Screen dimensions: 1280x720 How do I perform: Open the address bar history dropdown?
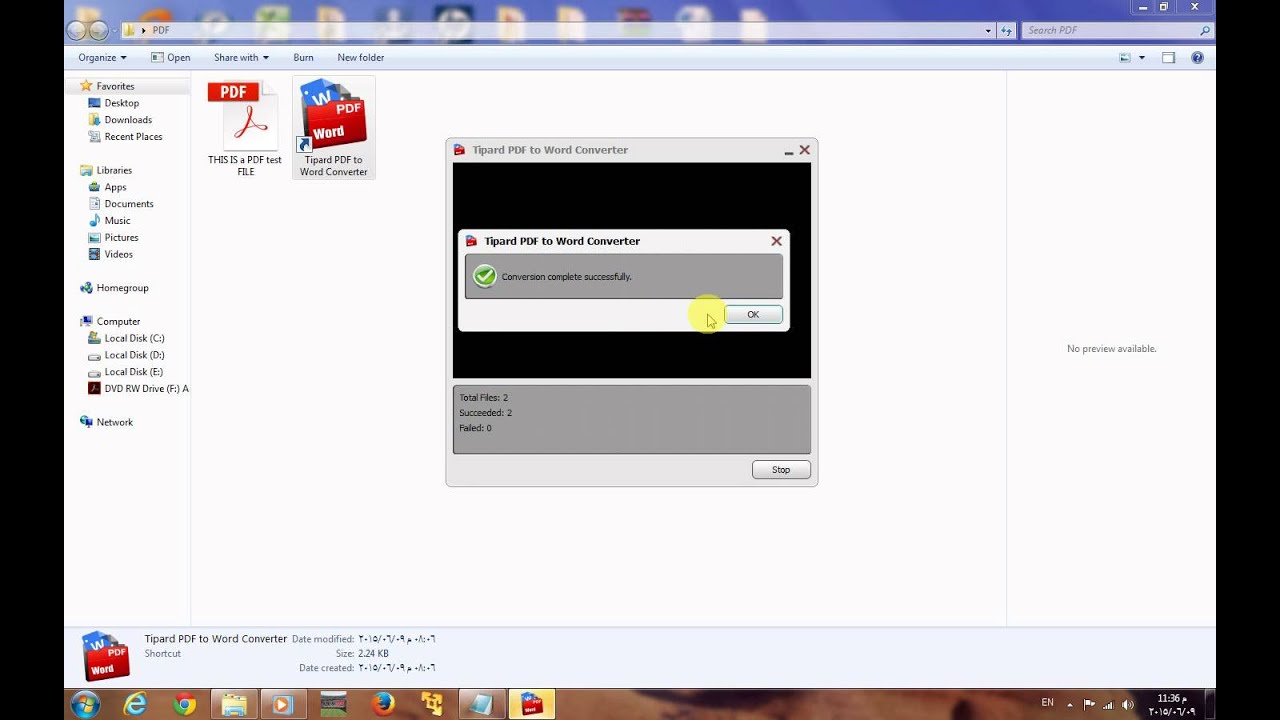989,30
